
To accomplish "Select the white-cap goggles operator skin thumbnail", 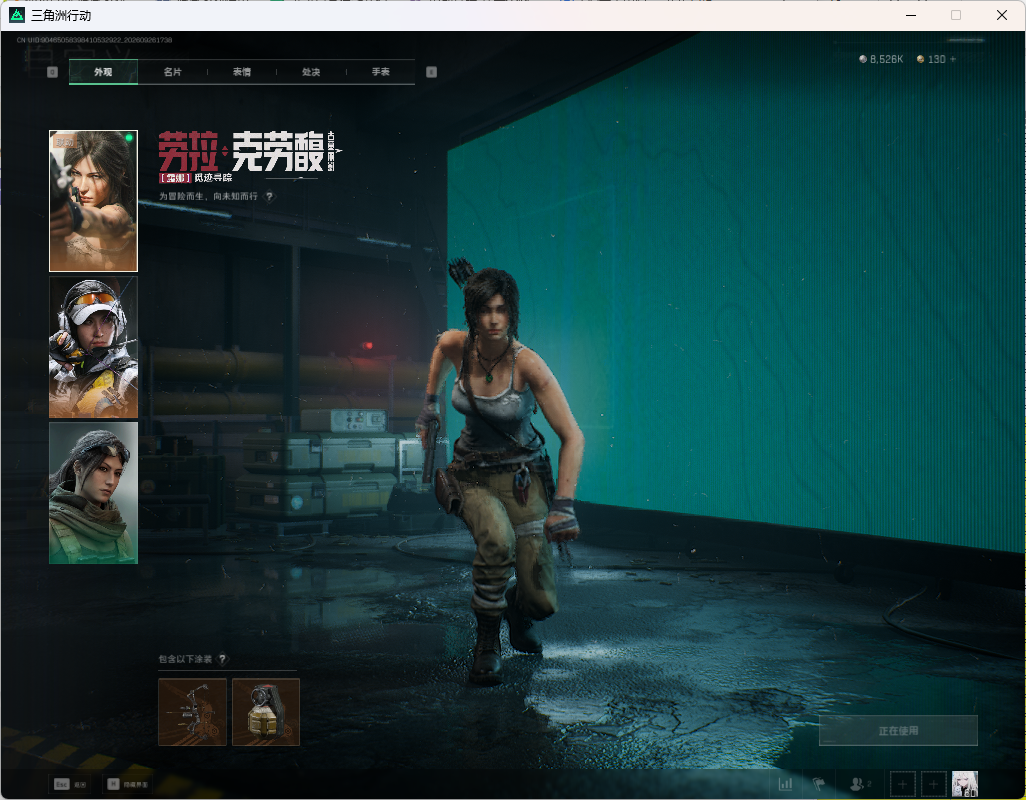I will tap(94, 347).
